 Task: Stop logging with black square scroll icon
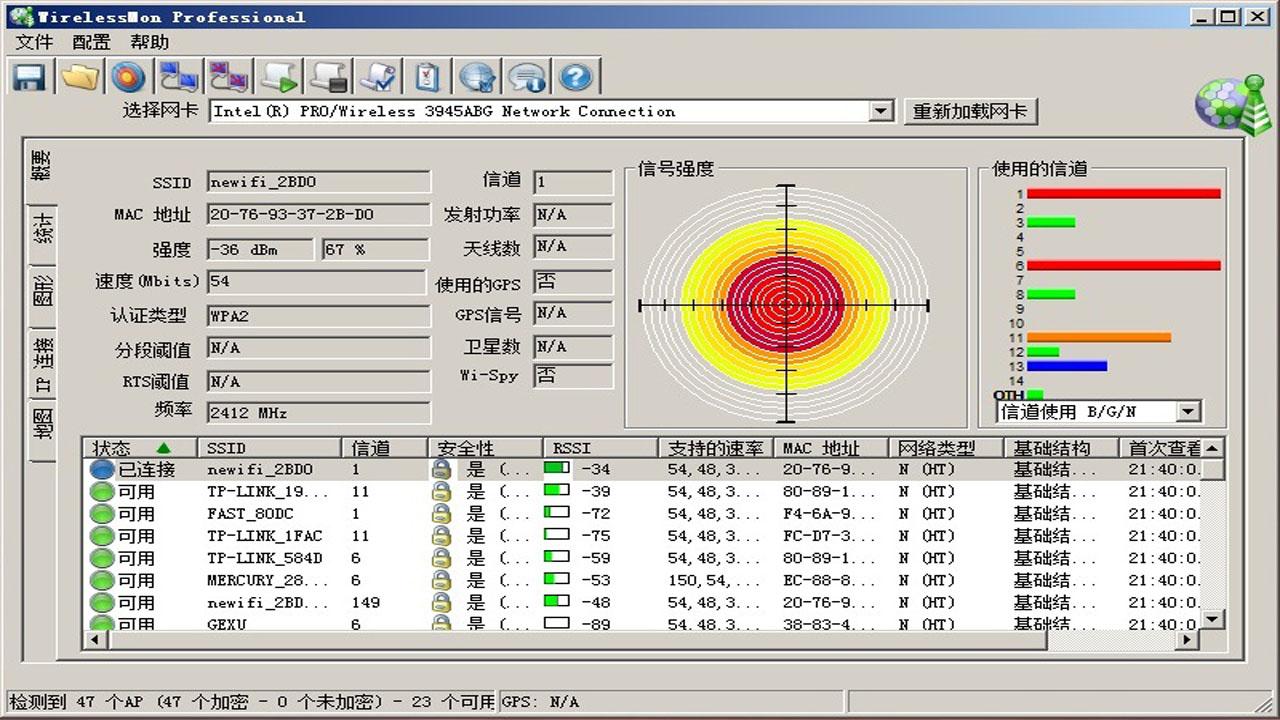[328, 77]
